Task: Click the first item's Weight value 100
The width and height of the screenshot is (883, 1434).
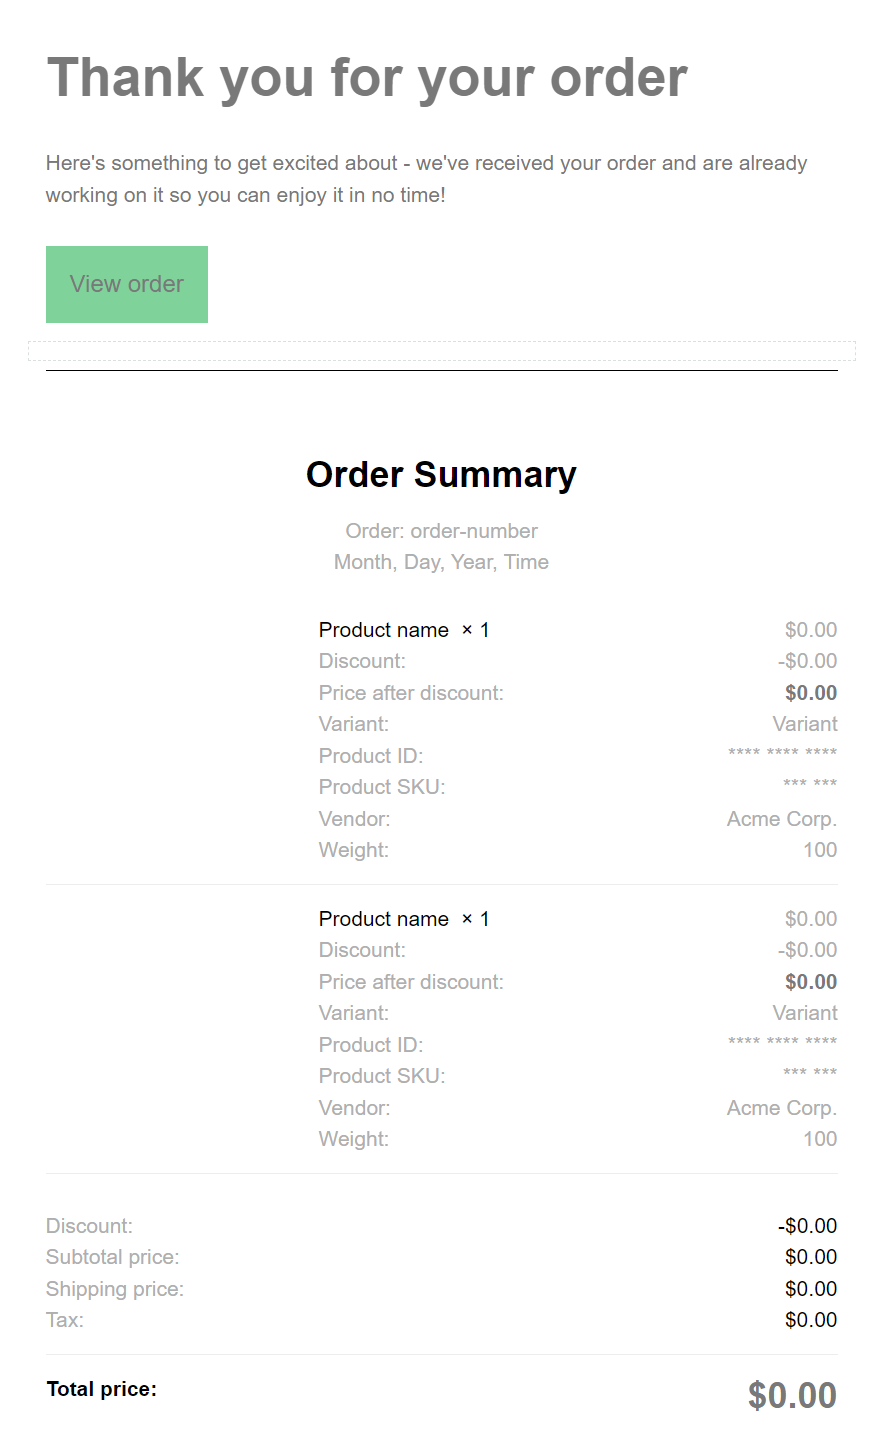Action: pos(820,849)
